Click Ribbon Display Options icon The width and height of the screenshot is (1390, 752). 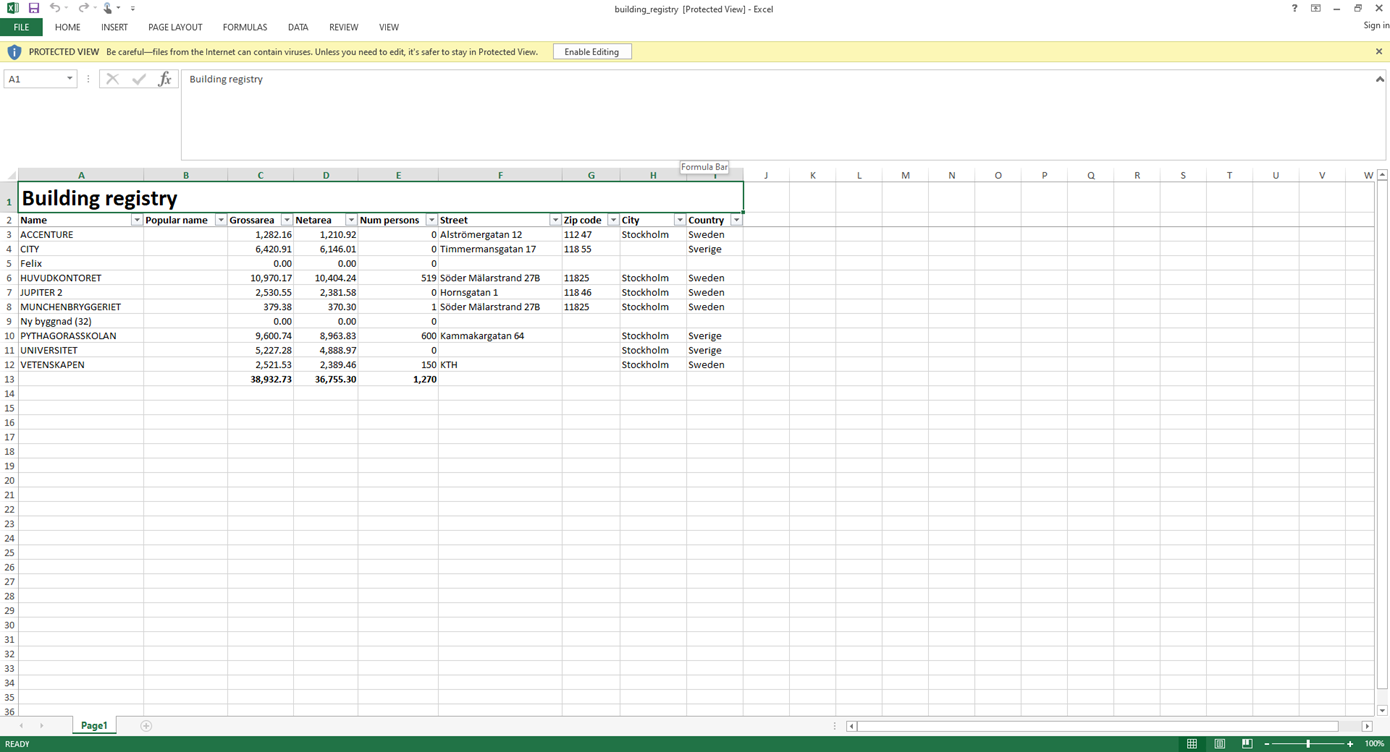click(1316, 8)
